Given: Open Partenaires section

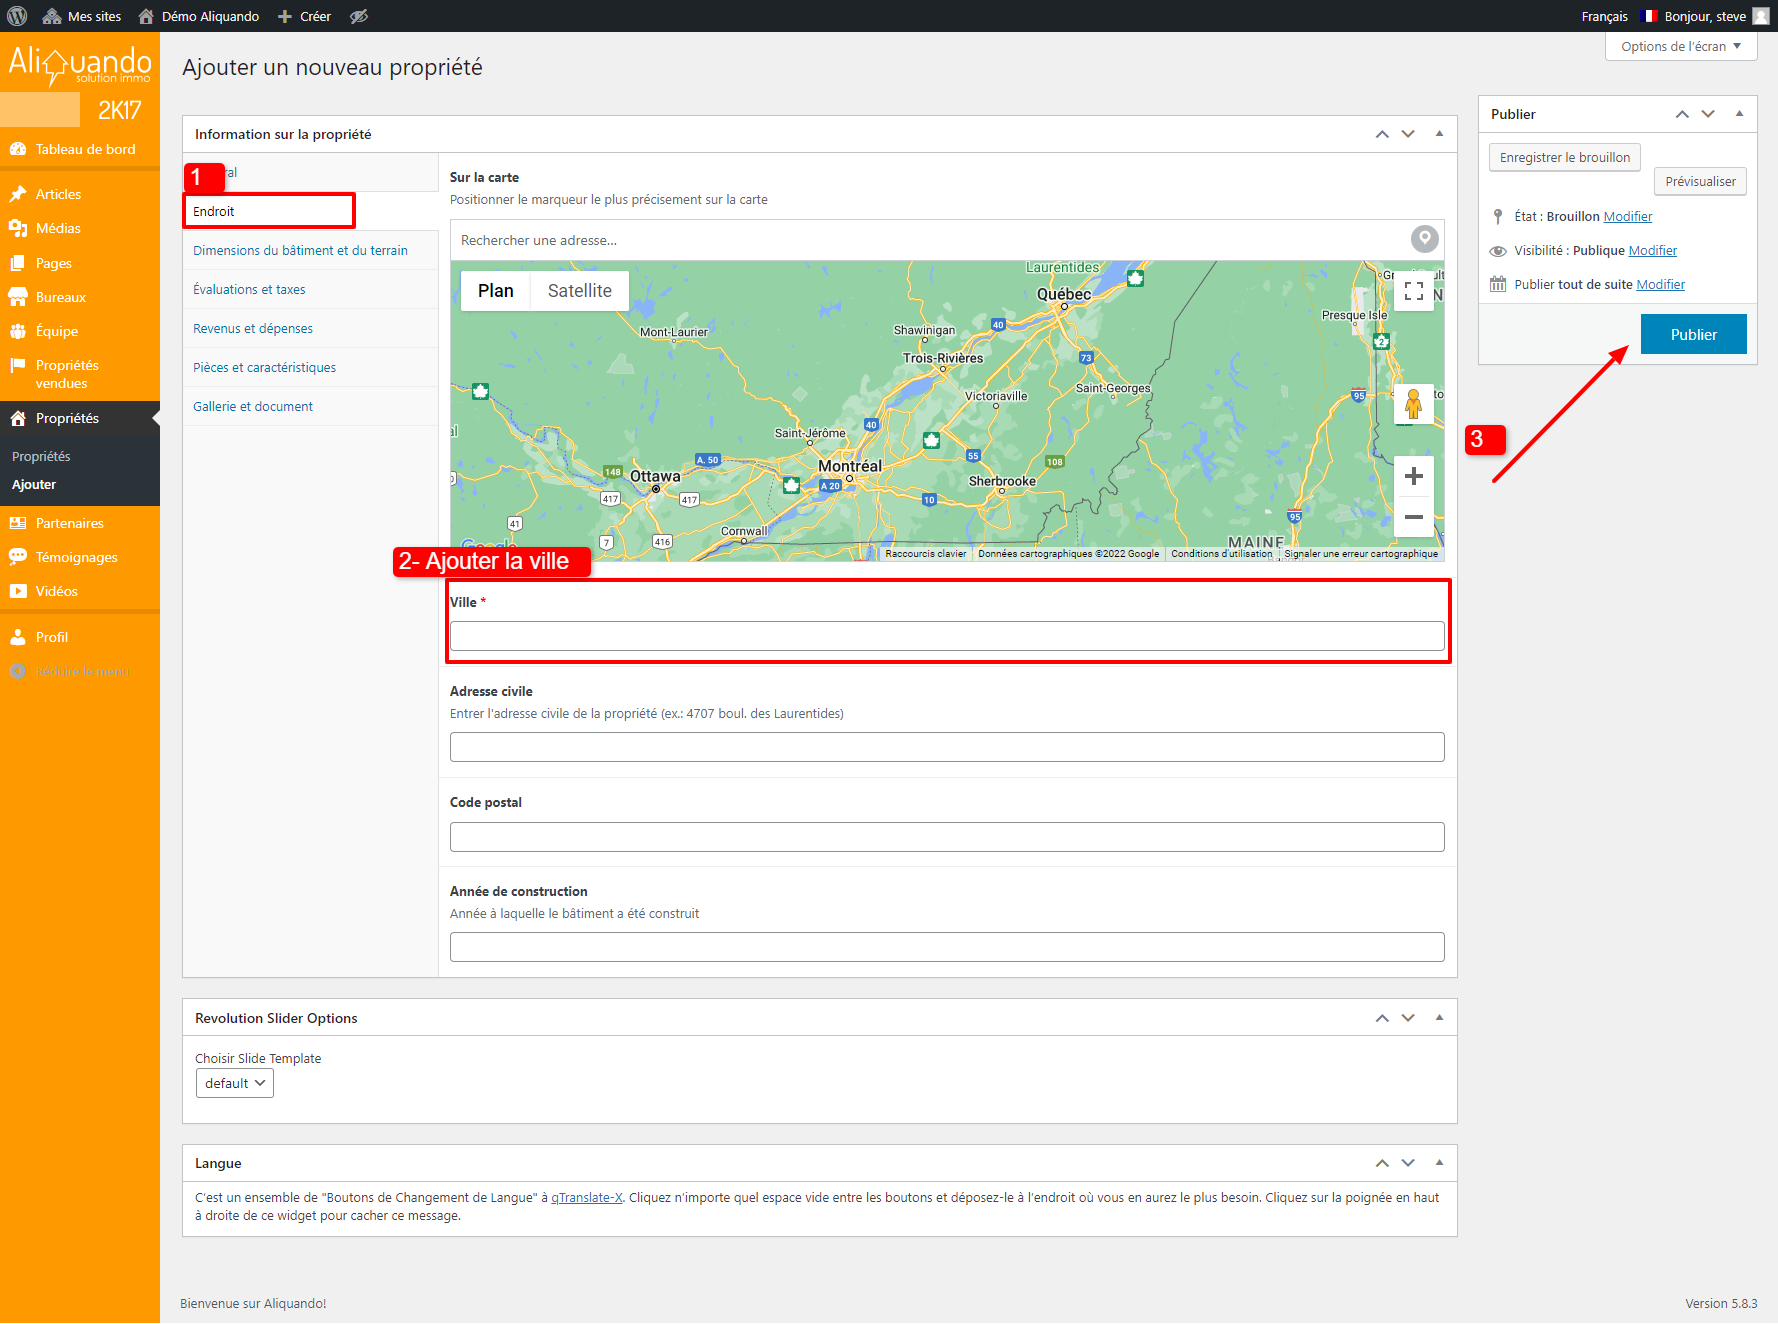Looking at the screenshot, I should tap(80, 523).
